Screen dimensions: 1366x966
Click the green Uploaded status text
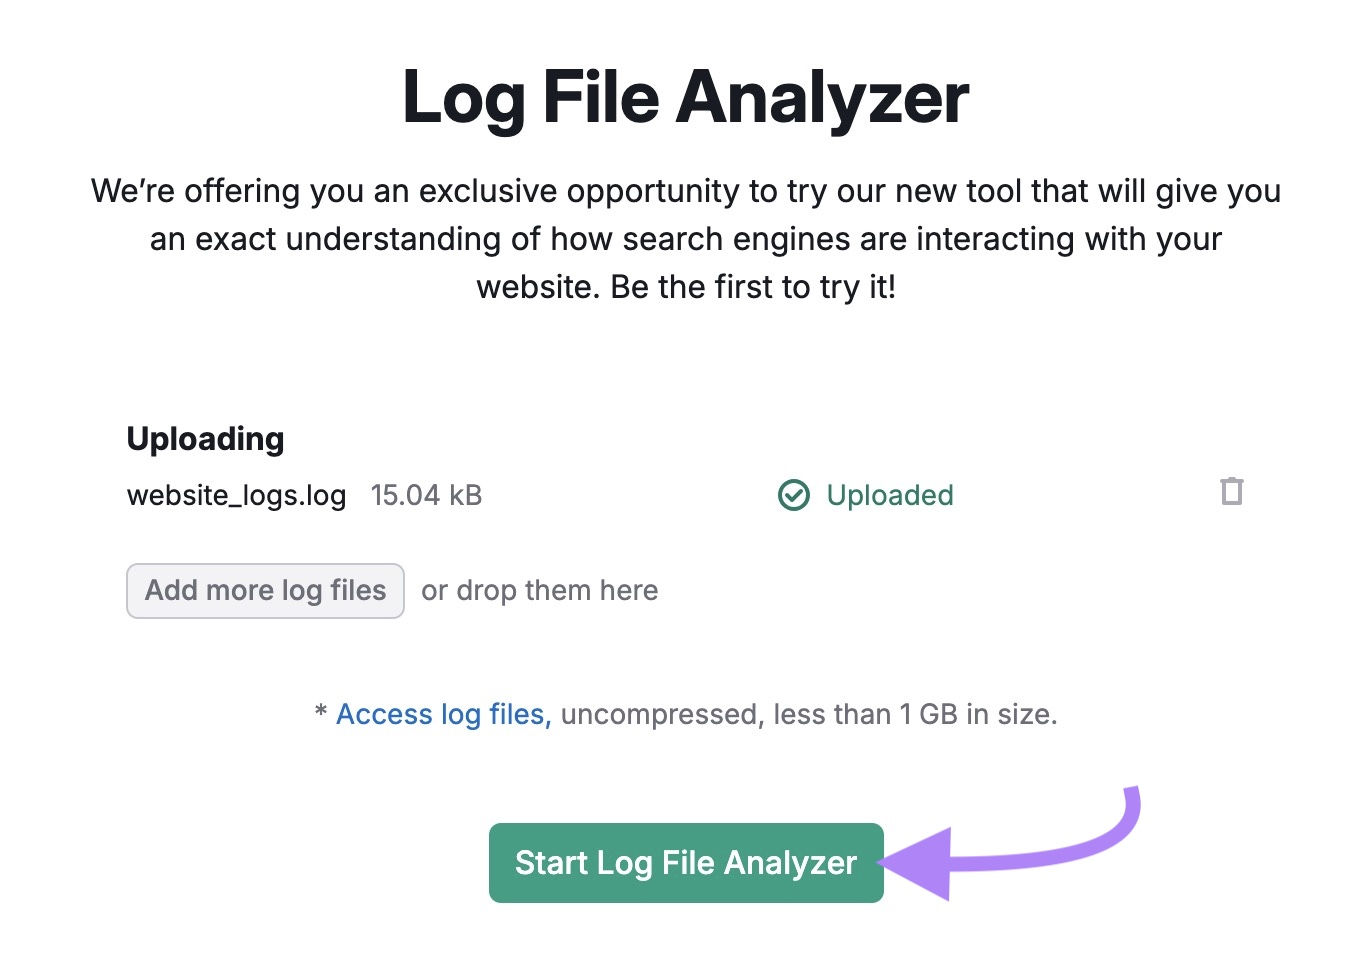pyautogui.click(x=889, y=494)
